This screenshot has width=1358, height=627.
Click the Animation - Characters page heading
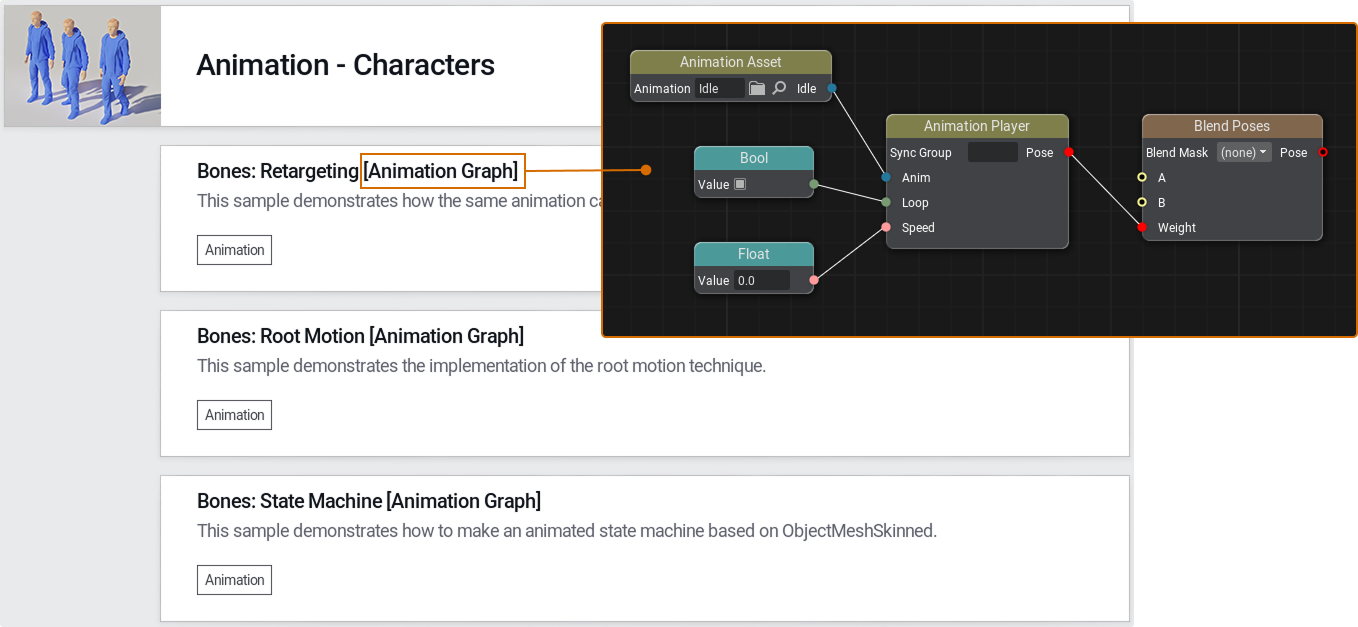point(346,65)
